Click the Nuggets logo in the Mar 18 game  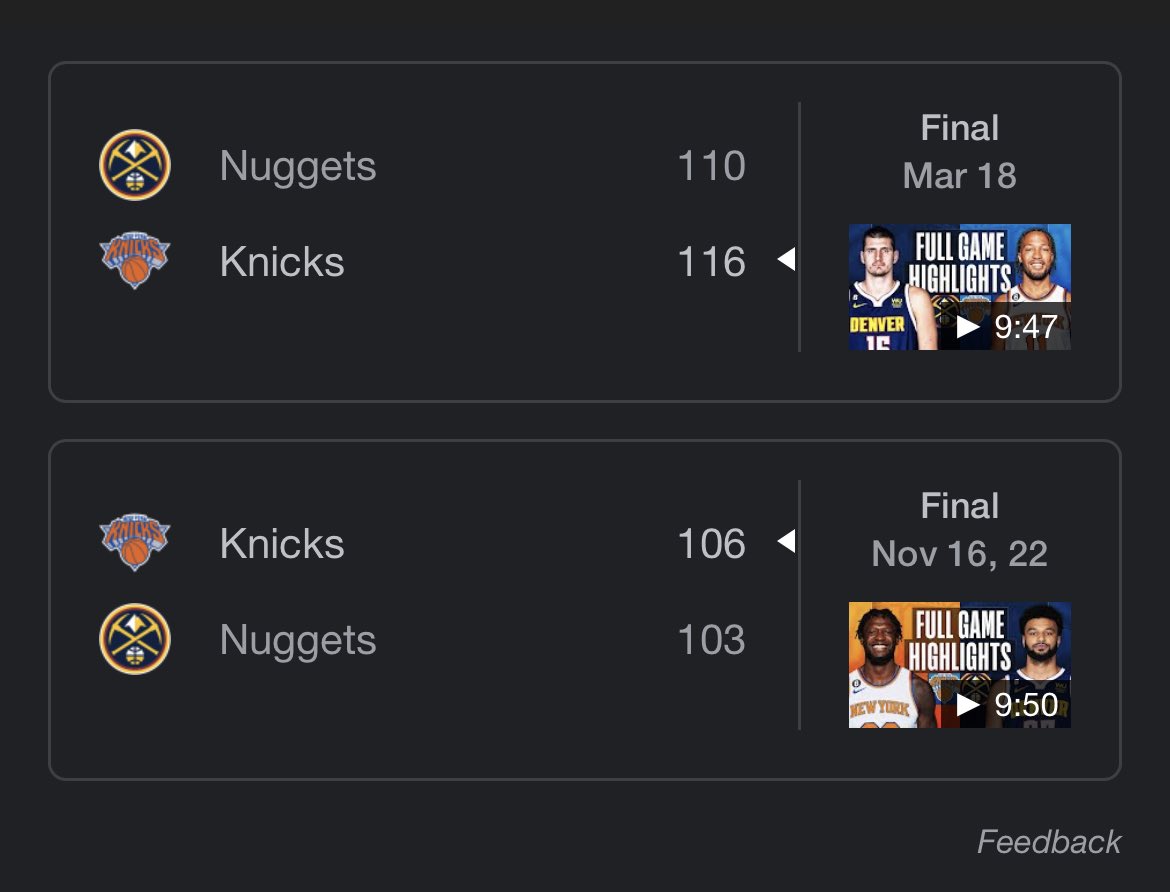click(x=135, y=165)
